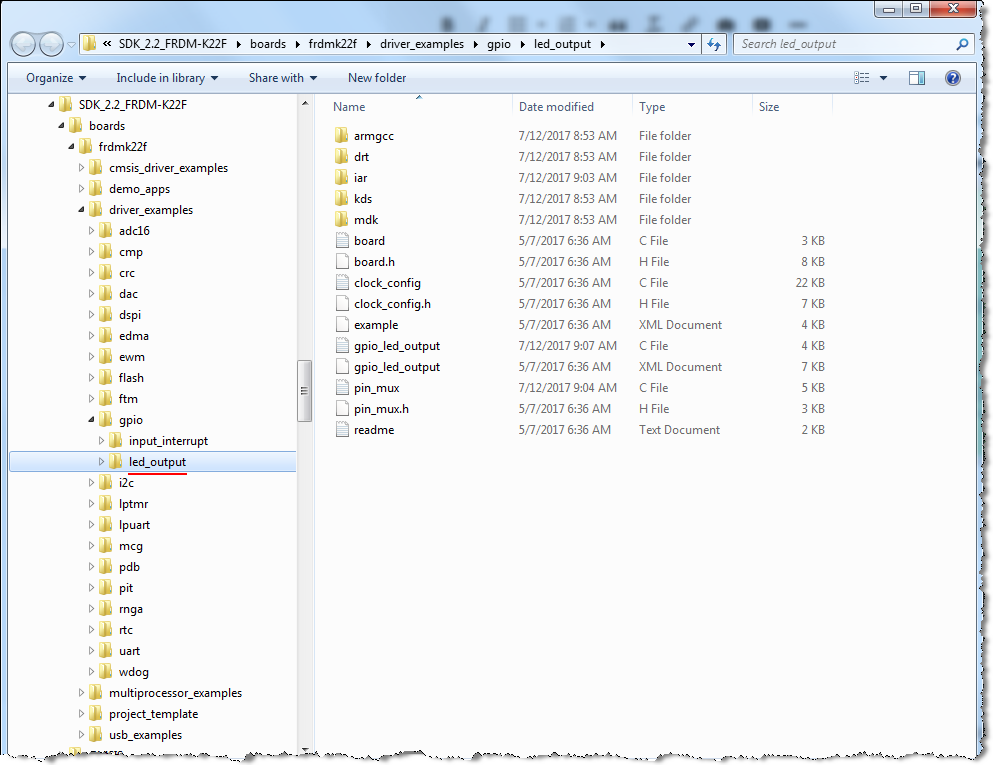Select the readme text document icon
This screenshot has width=993, height=765.
point(342,429)
